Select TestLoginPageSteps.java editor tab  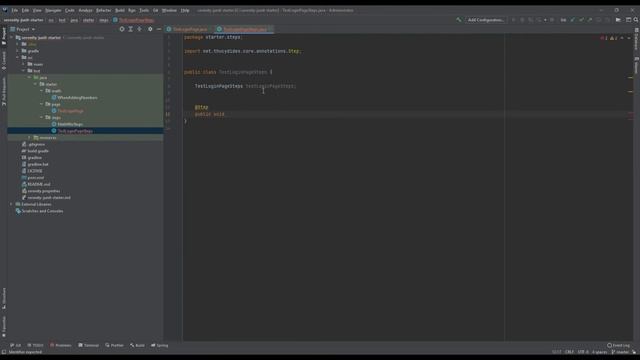pos(244,29)
